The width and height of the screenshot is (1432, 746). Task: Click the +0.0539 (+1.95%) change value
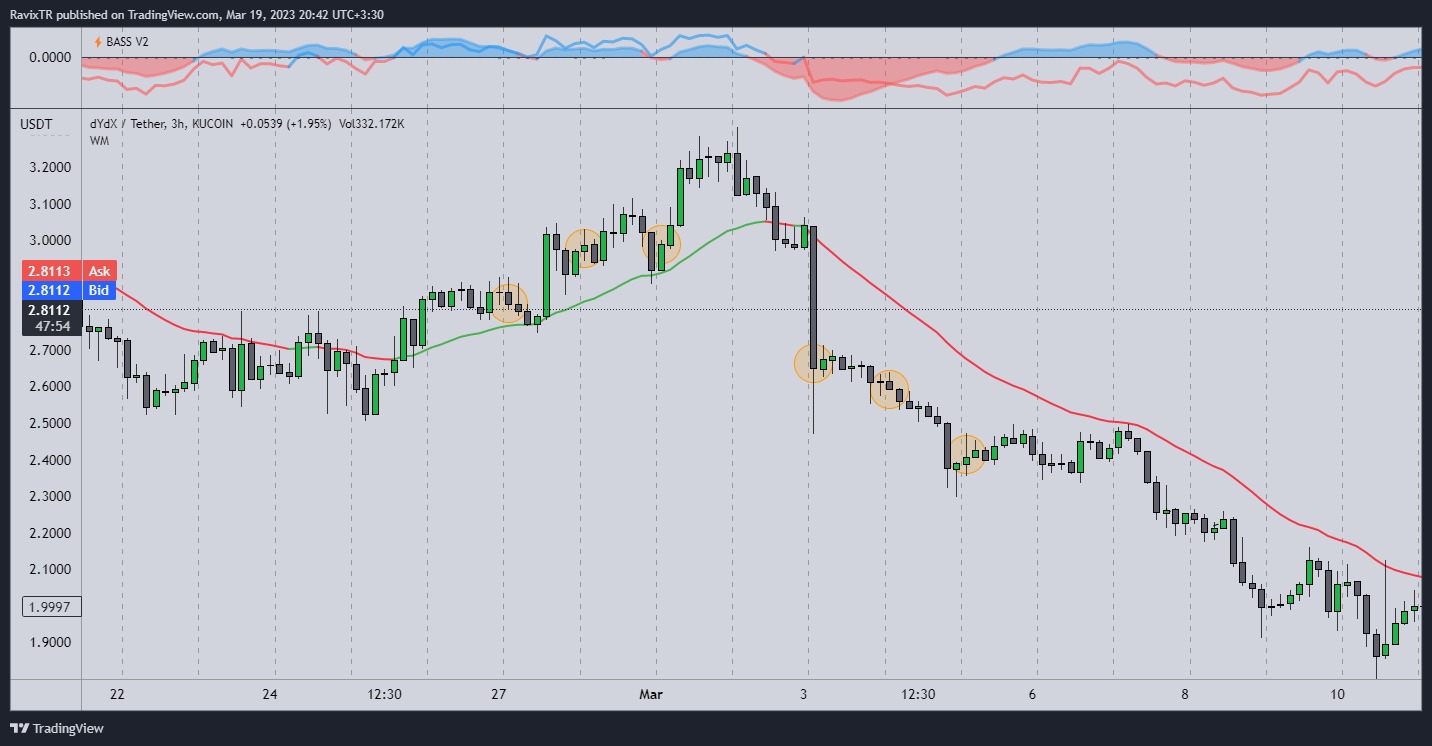click(x=284, y=123)
